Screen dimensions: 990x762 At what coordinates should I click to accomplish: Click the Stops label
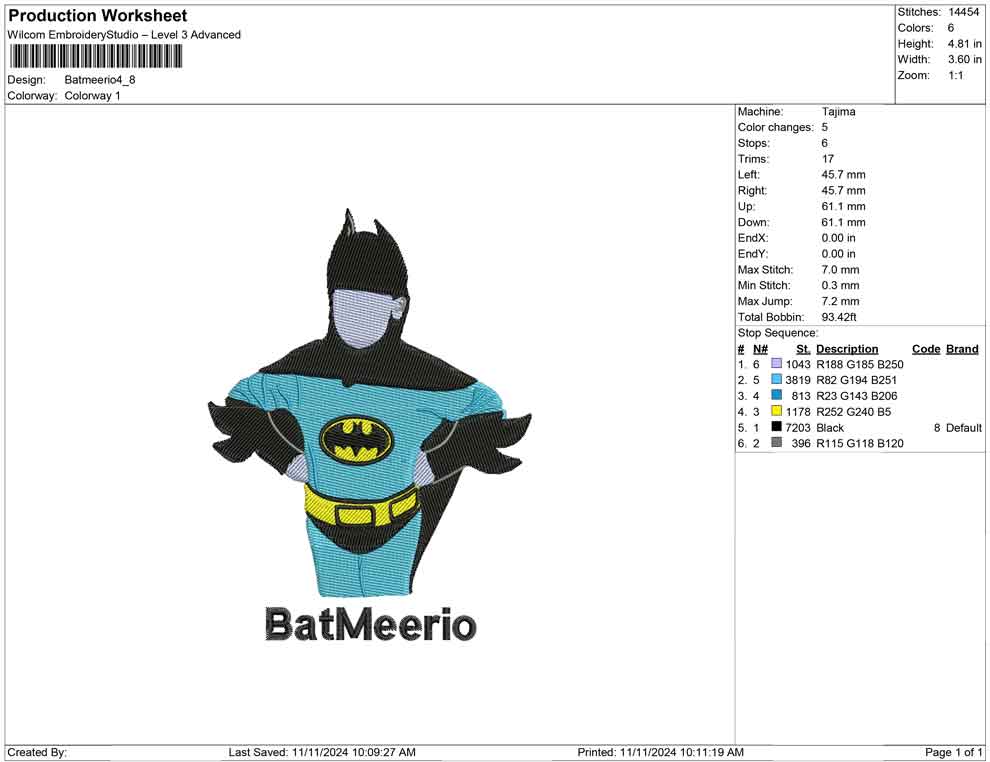(753, 143)
